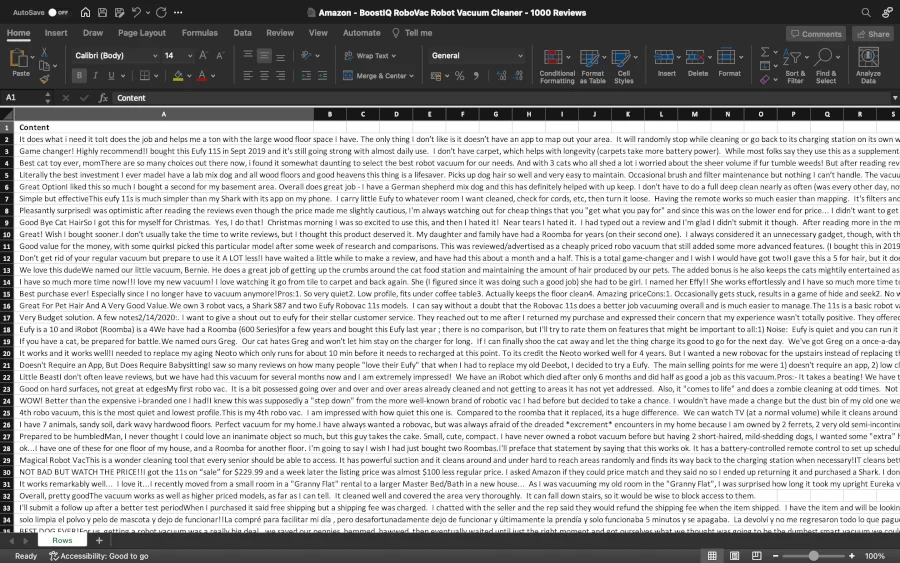Add a new sheet with the plus button
900x563 pixels.
[99, 540]
